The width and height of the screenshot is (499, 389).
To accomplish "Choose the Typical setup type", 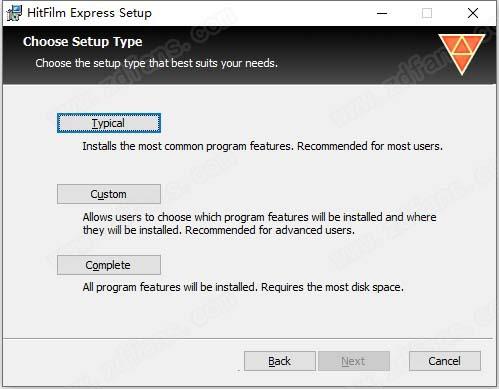I will (109, 123).
